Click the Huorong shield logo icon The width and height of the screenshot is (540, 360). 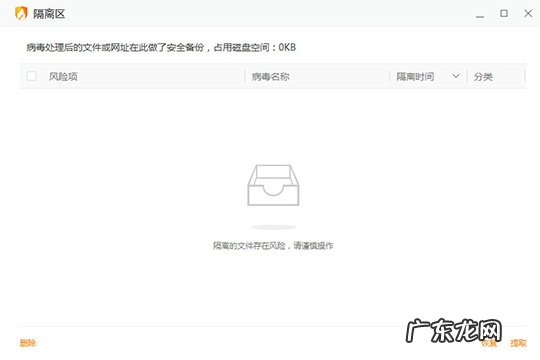pos(21,13)
